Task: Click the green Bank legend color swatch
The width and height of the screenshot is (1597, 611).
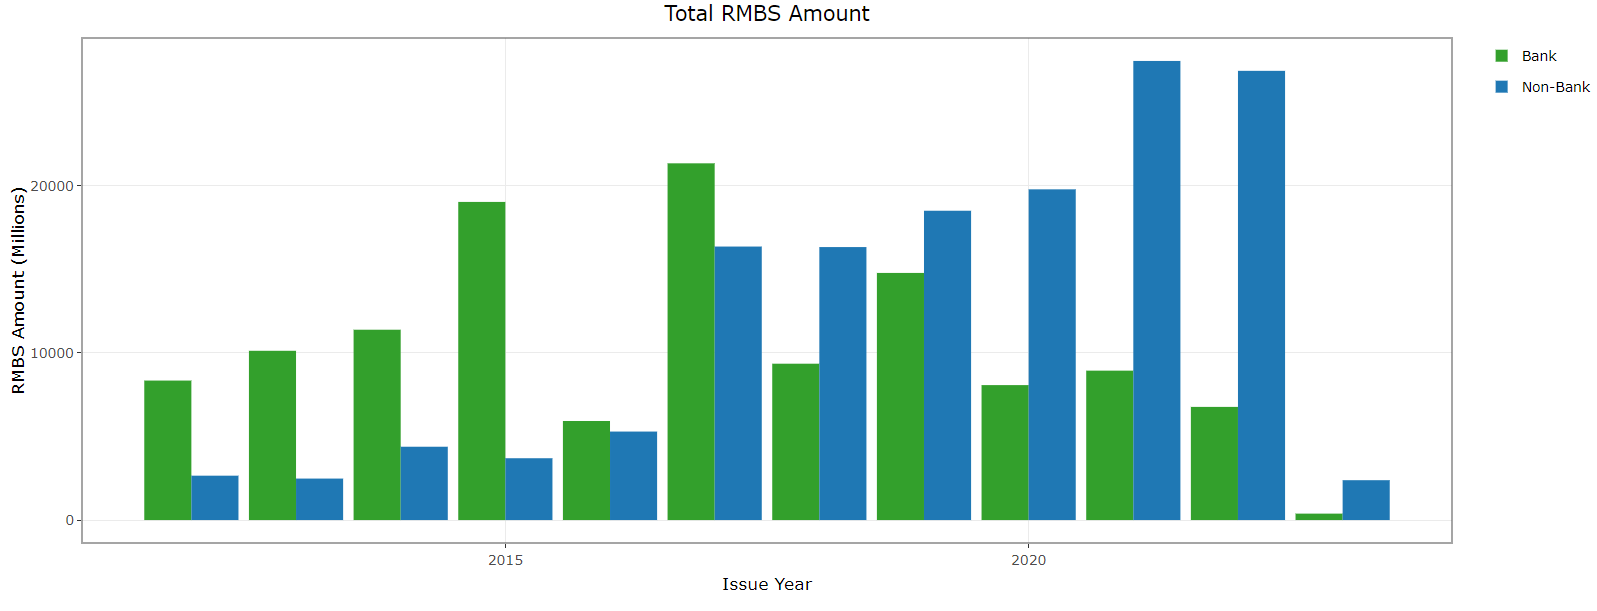Action: (x=1501, y=56)
